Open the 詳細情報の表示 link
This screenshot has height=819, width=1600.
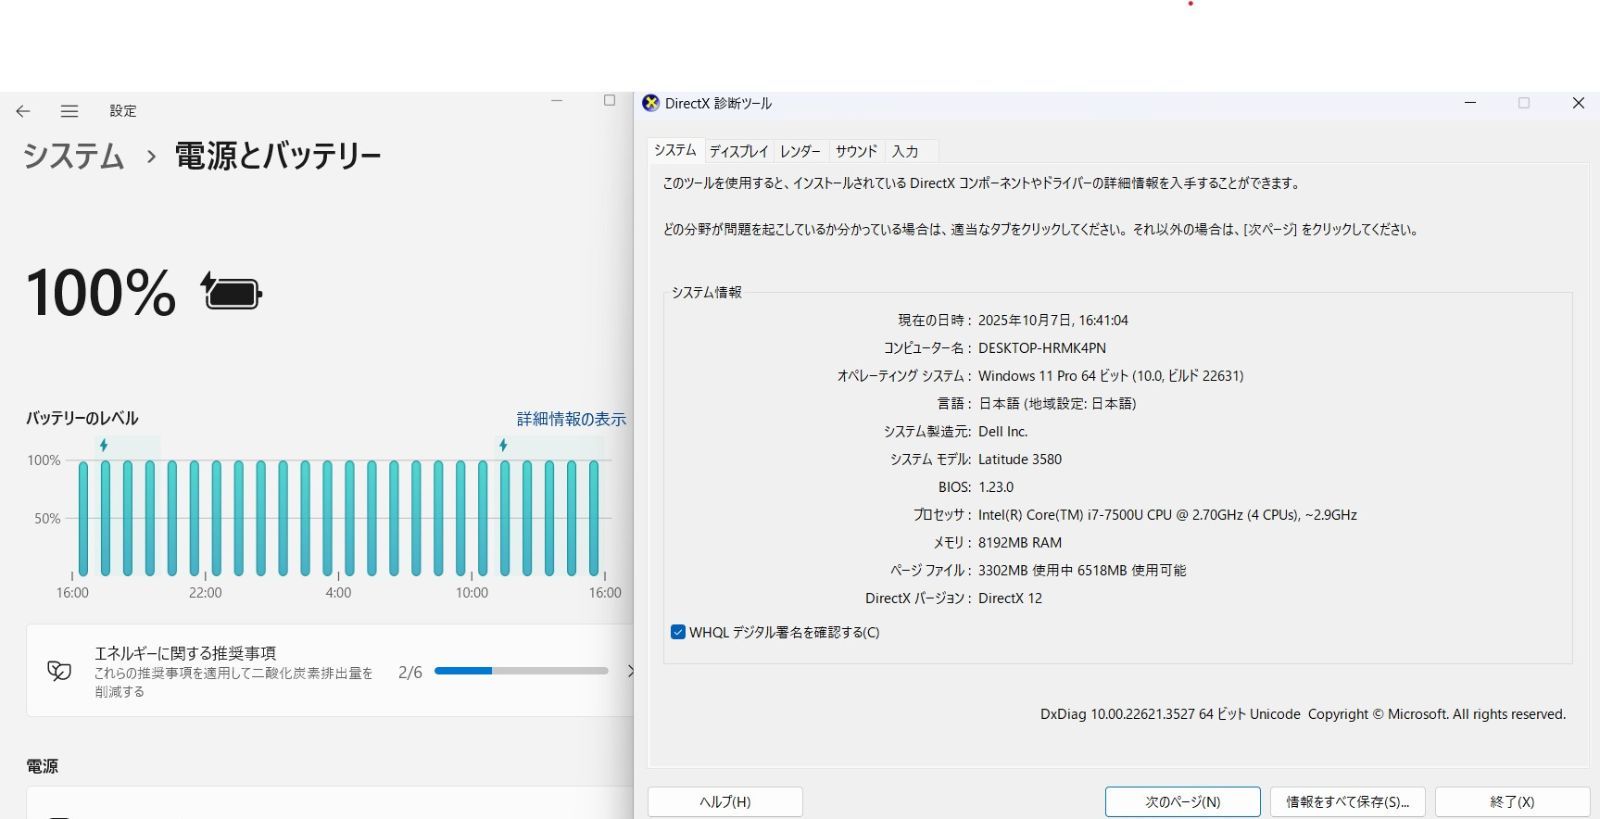(571, 419)
